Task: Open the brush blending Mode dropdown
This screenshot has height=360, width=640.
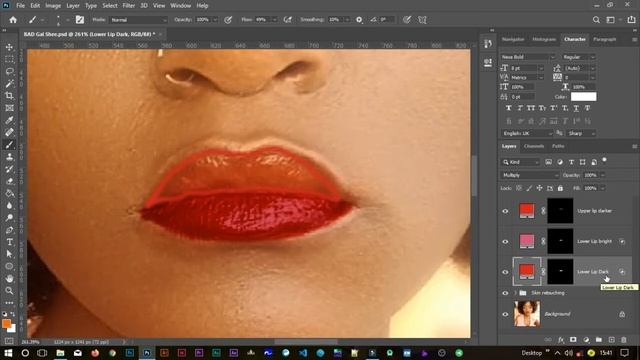Action: 138,20
